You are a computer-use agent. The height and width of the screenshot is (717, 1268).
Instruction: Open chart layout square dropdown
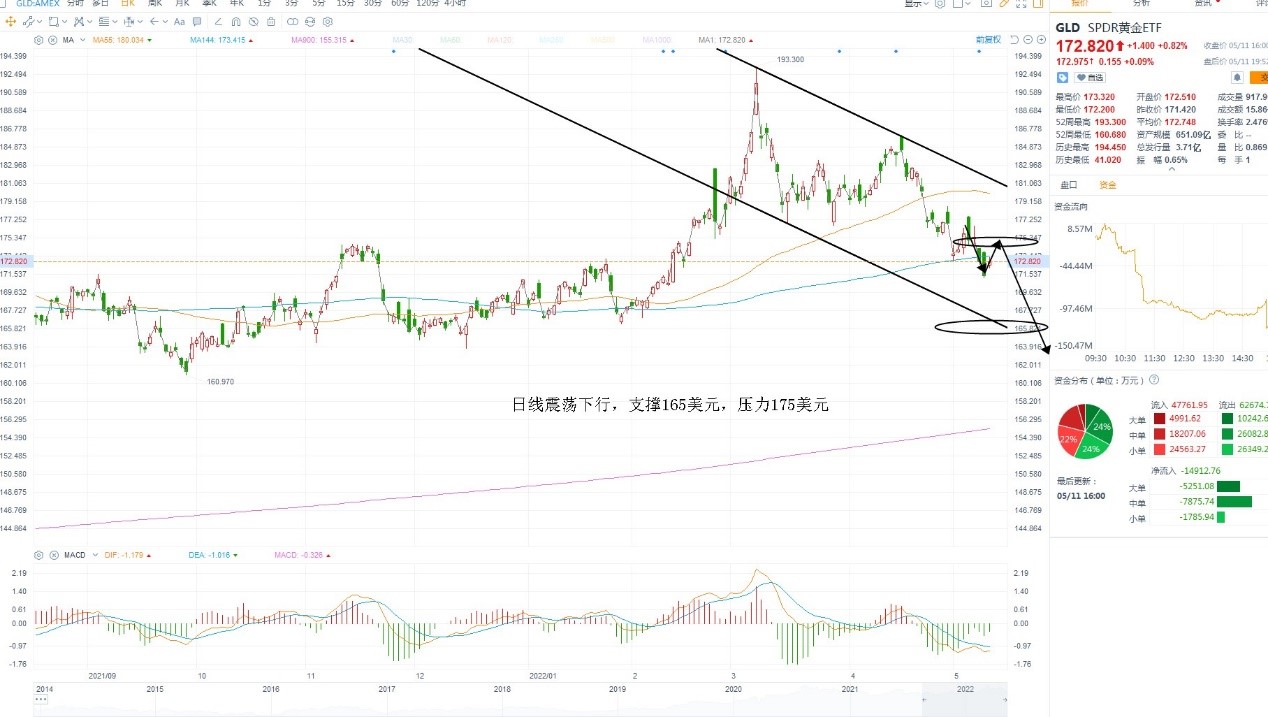961,4
